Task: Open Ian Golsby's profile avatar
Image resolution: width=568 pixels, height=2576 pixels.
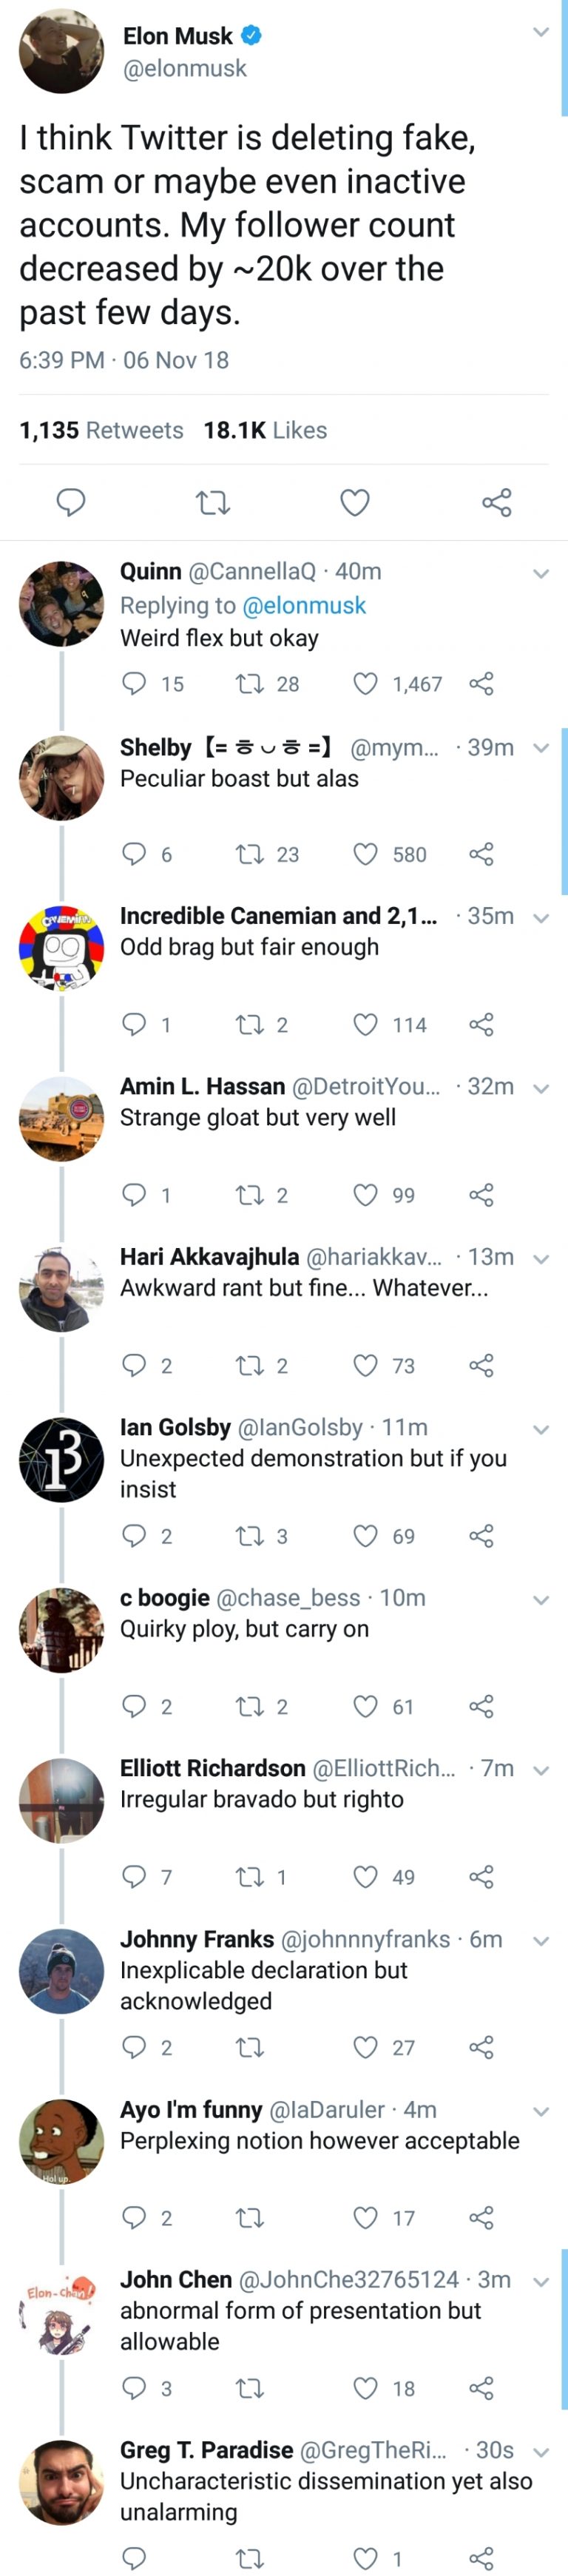Action: [x=61, y=1460]
